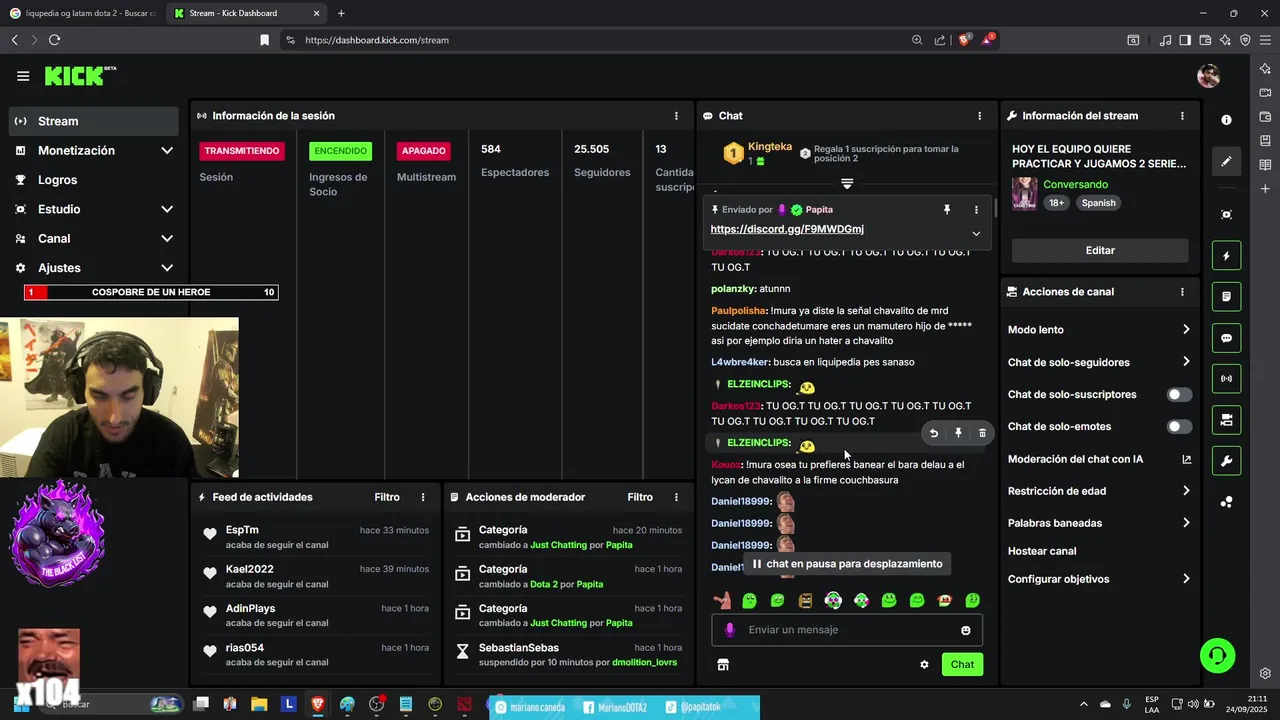The image size is (1280, 720).
Task: Click the Editar button
Action: click(x=1100, y=251)
